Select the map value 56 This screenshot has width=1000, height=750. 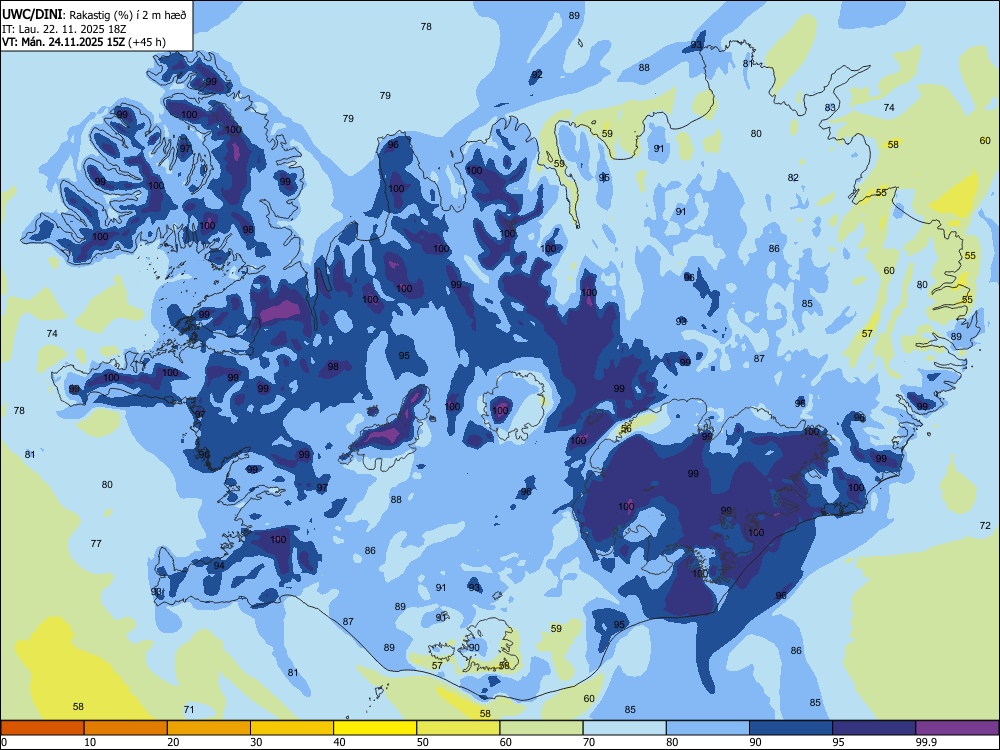626,429
